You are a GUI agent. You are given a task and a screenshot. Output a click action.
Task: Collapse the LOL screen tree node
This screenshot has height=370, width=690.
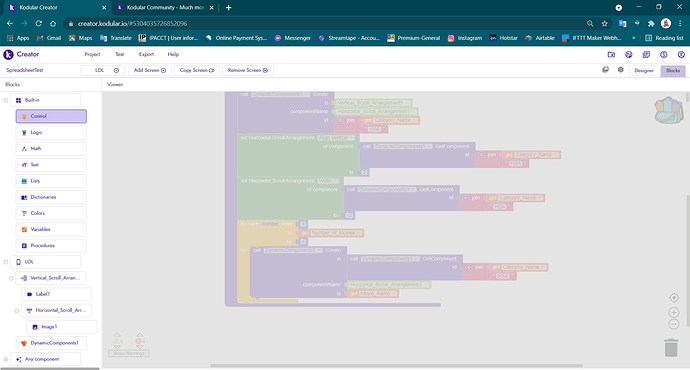pyautogui.click(x=6, y=262)
